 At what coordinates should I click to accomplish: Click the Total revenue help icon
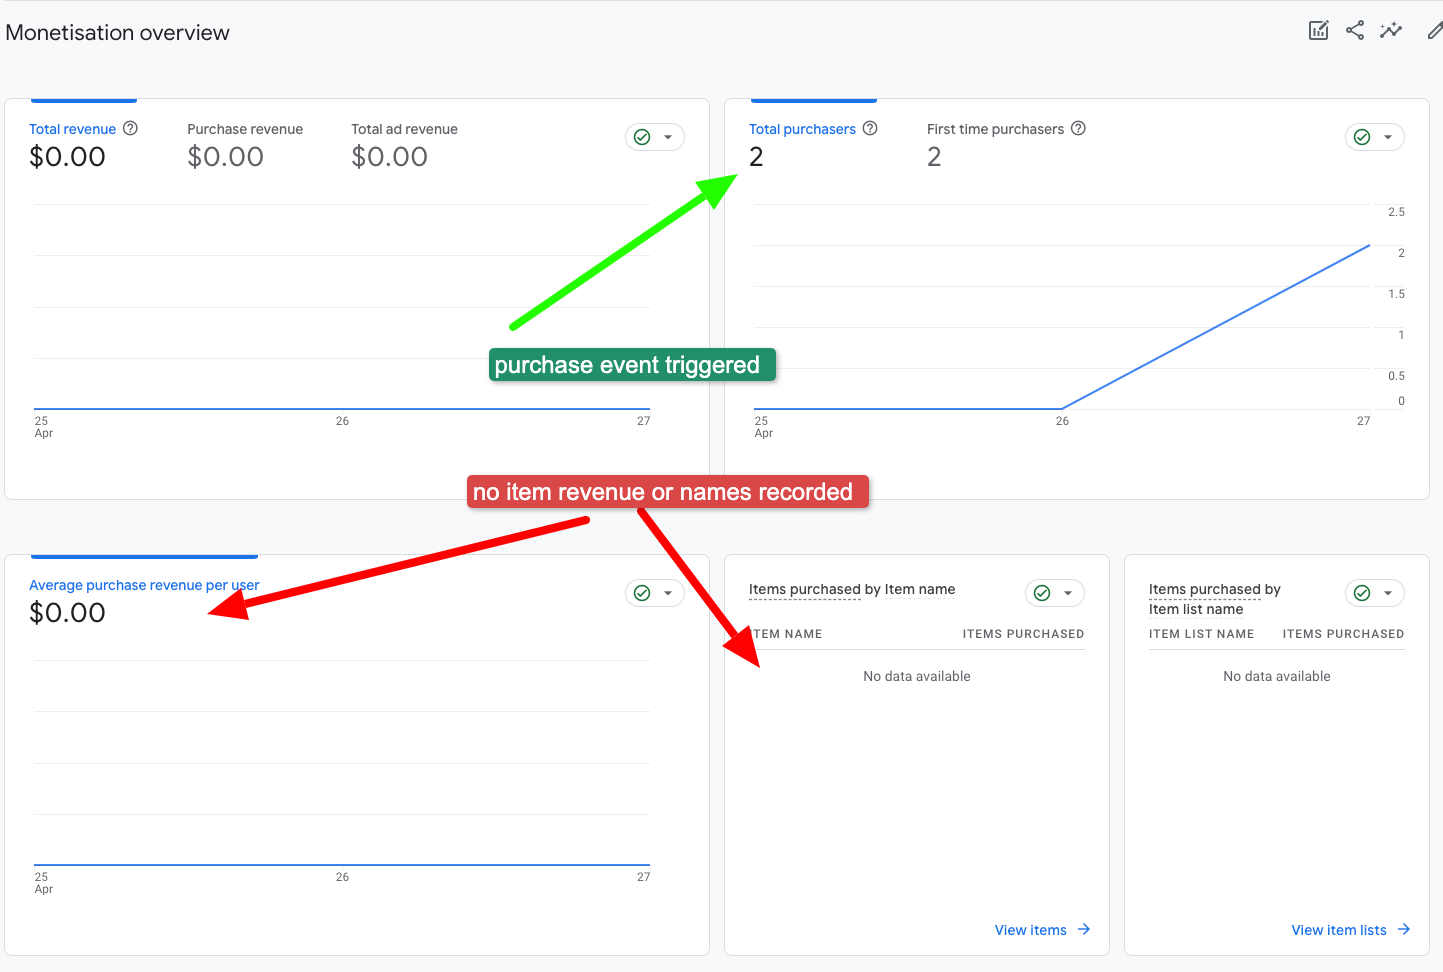(131, 128)
